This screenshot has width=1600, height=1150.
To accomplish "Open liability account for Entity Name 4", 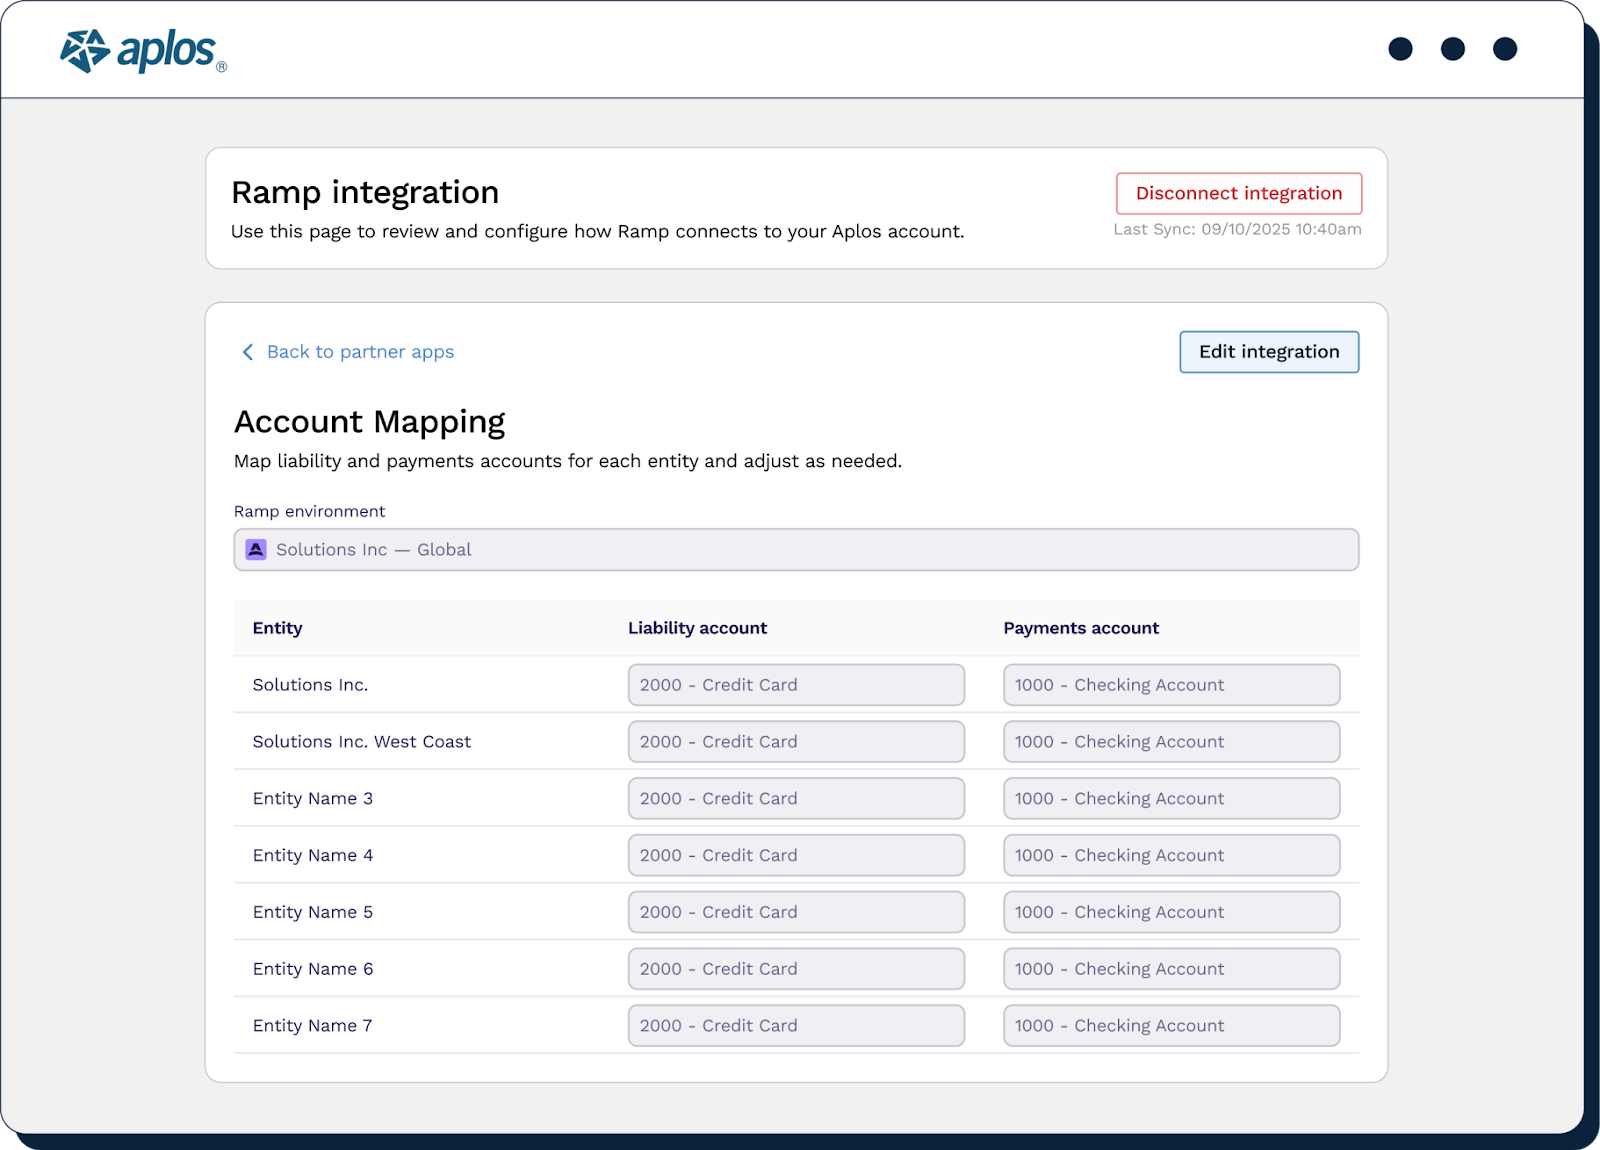I will click(796, 856).
